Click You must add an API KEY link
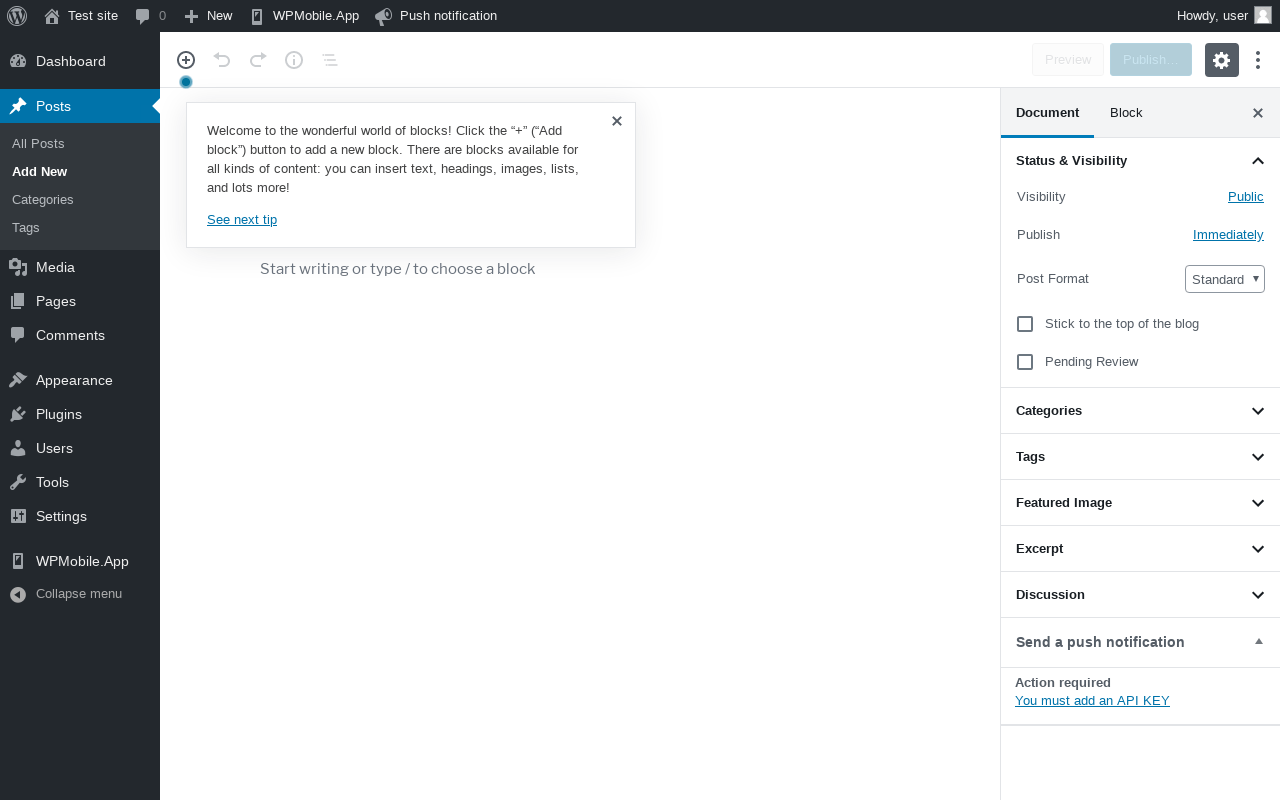This screenshot has height=800, width=1280. (1092, 701)
